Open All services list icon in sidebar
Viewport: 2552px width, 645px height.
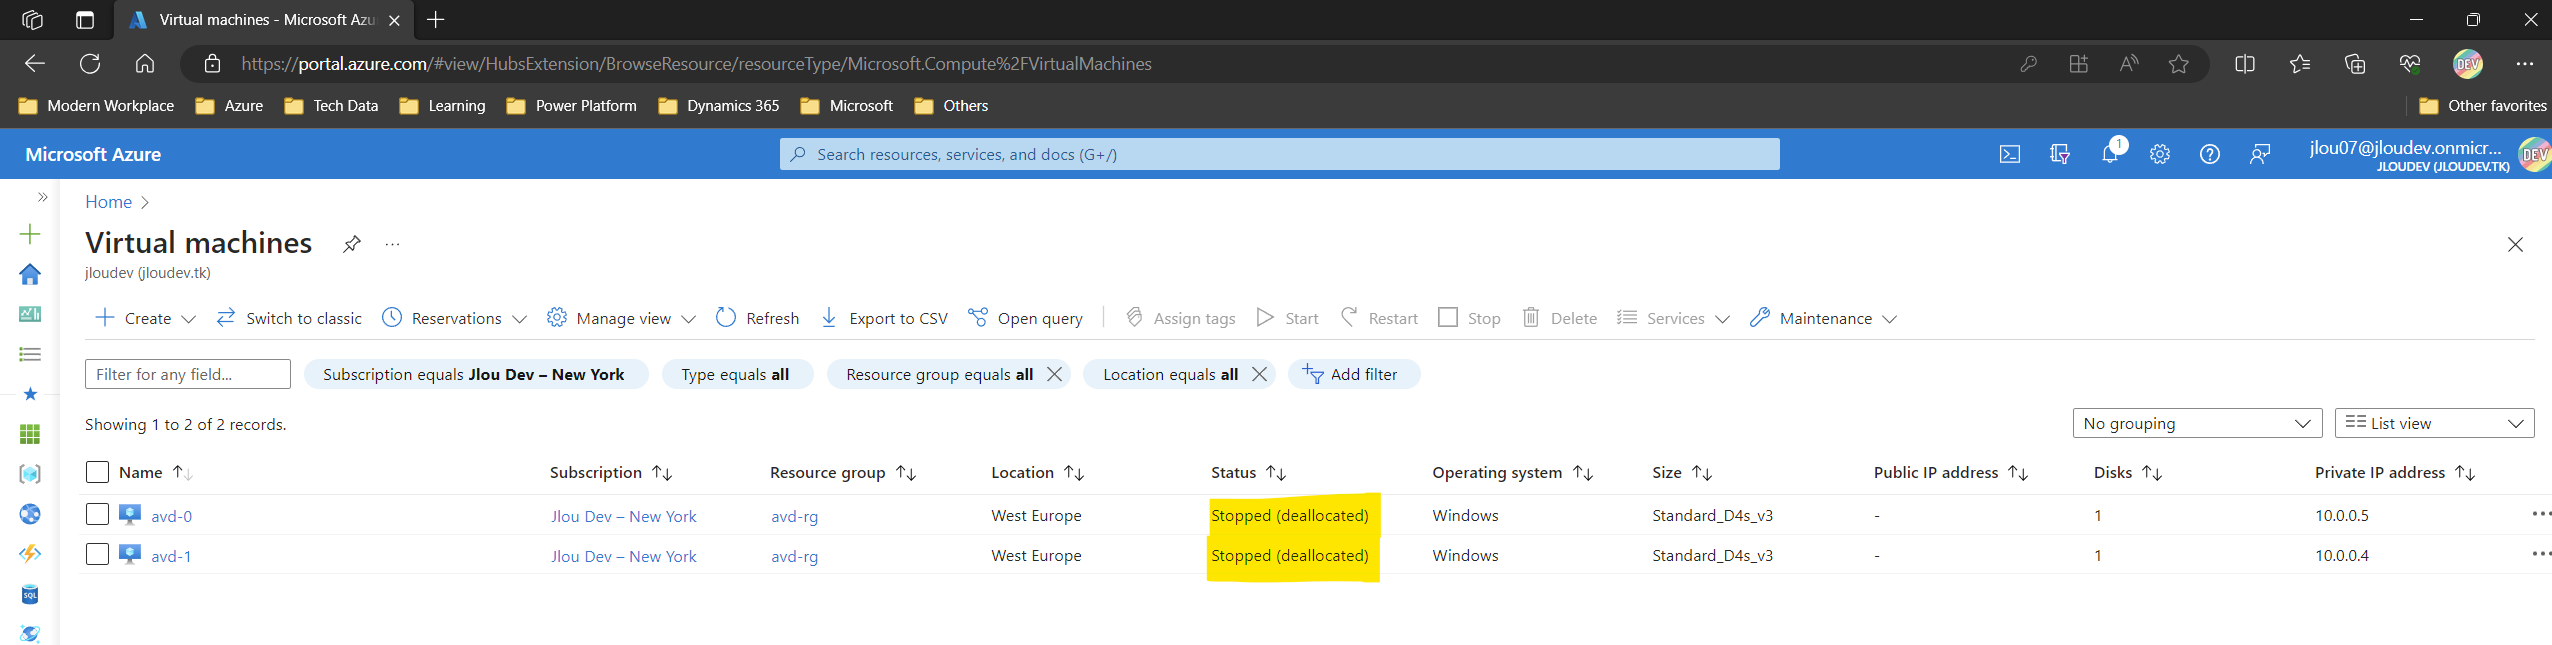coord(30,354)
